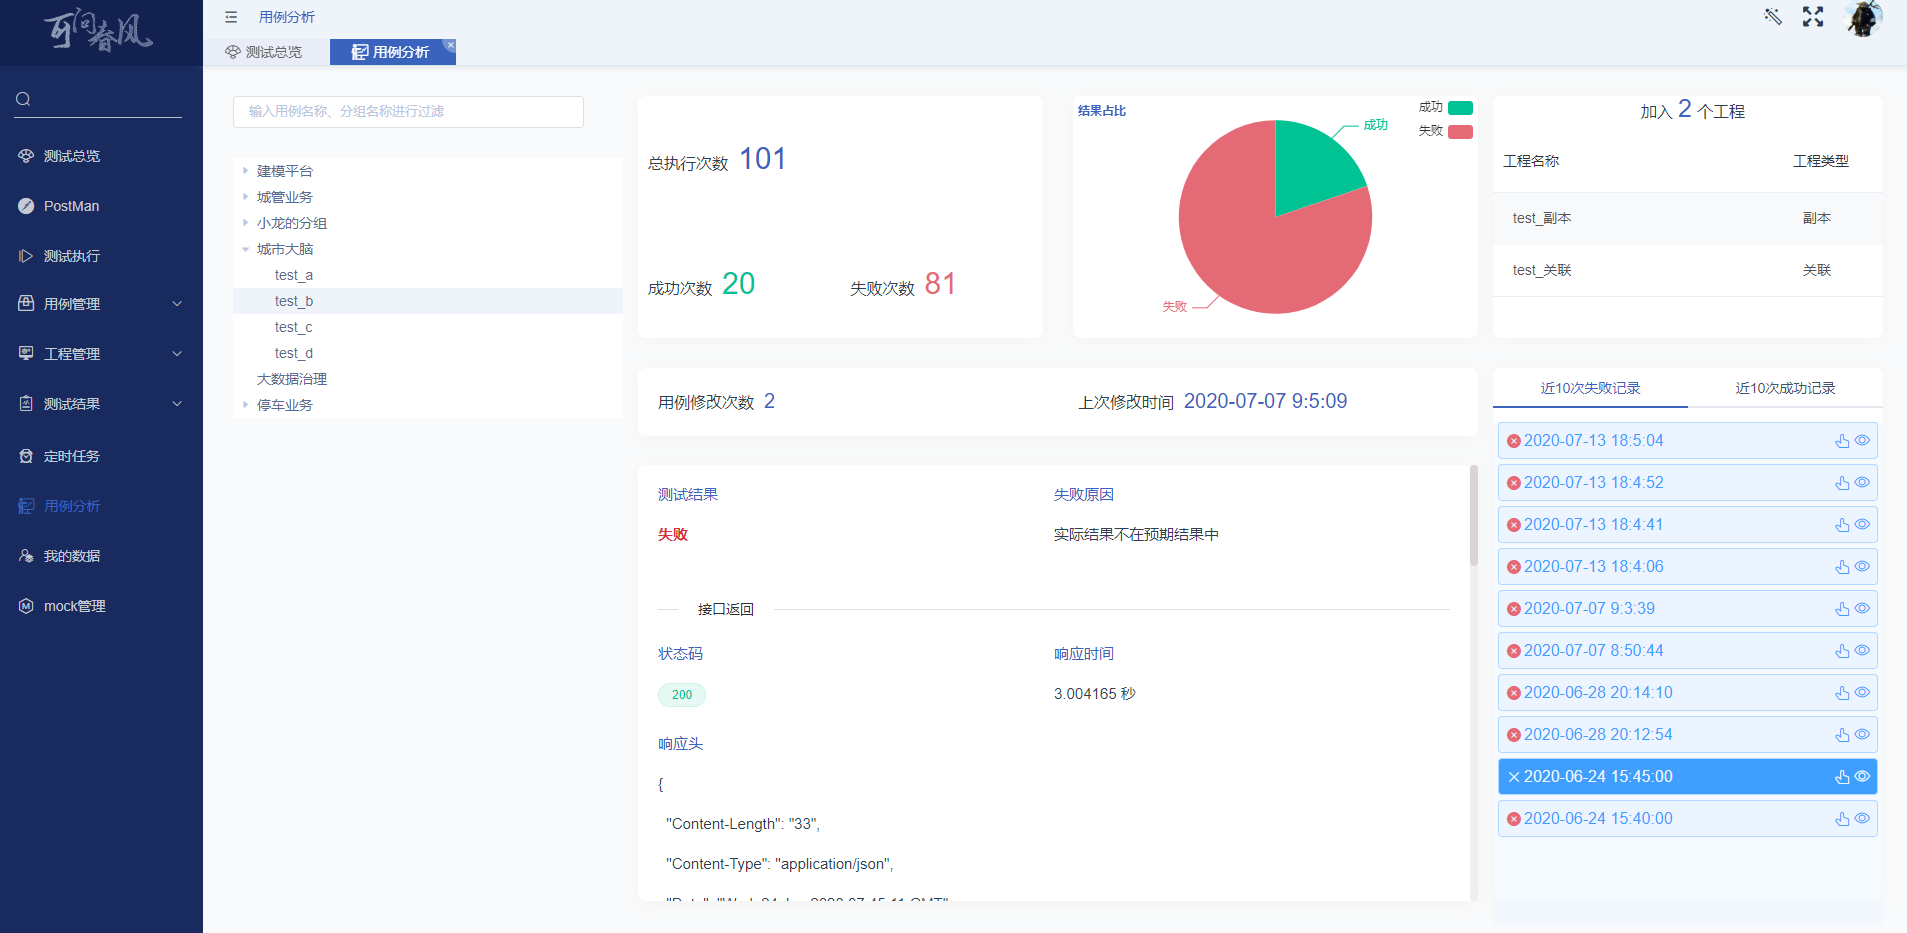Select the 测试总览 sidebar icon
Image resolution: width=1907 pixels, height=933 pixels.
[70, 156]
